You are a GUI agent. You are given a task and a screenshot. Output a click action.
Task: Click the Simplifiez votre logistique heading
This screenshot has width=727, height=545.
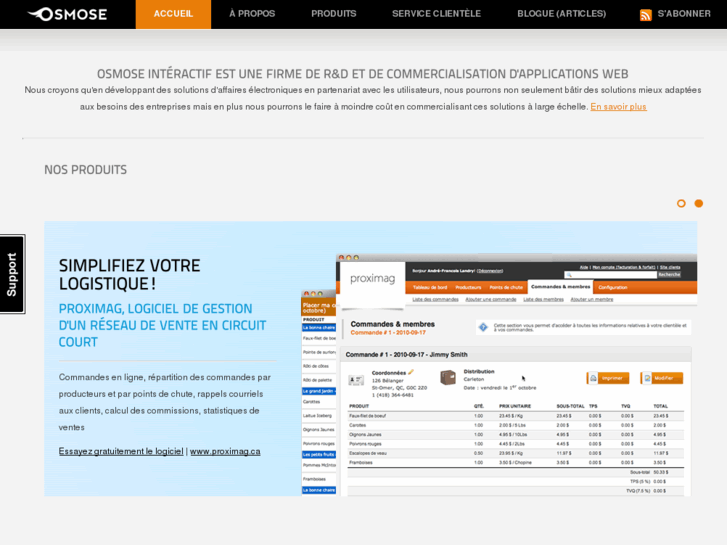tap(129, 275)
